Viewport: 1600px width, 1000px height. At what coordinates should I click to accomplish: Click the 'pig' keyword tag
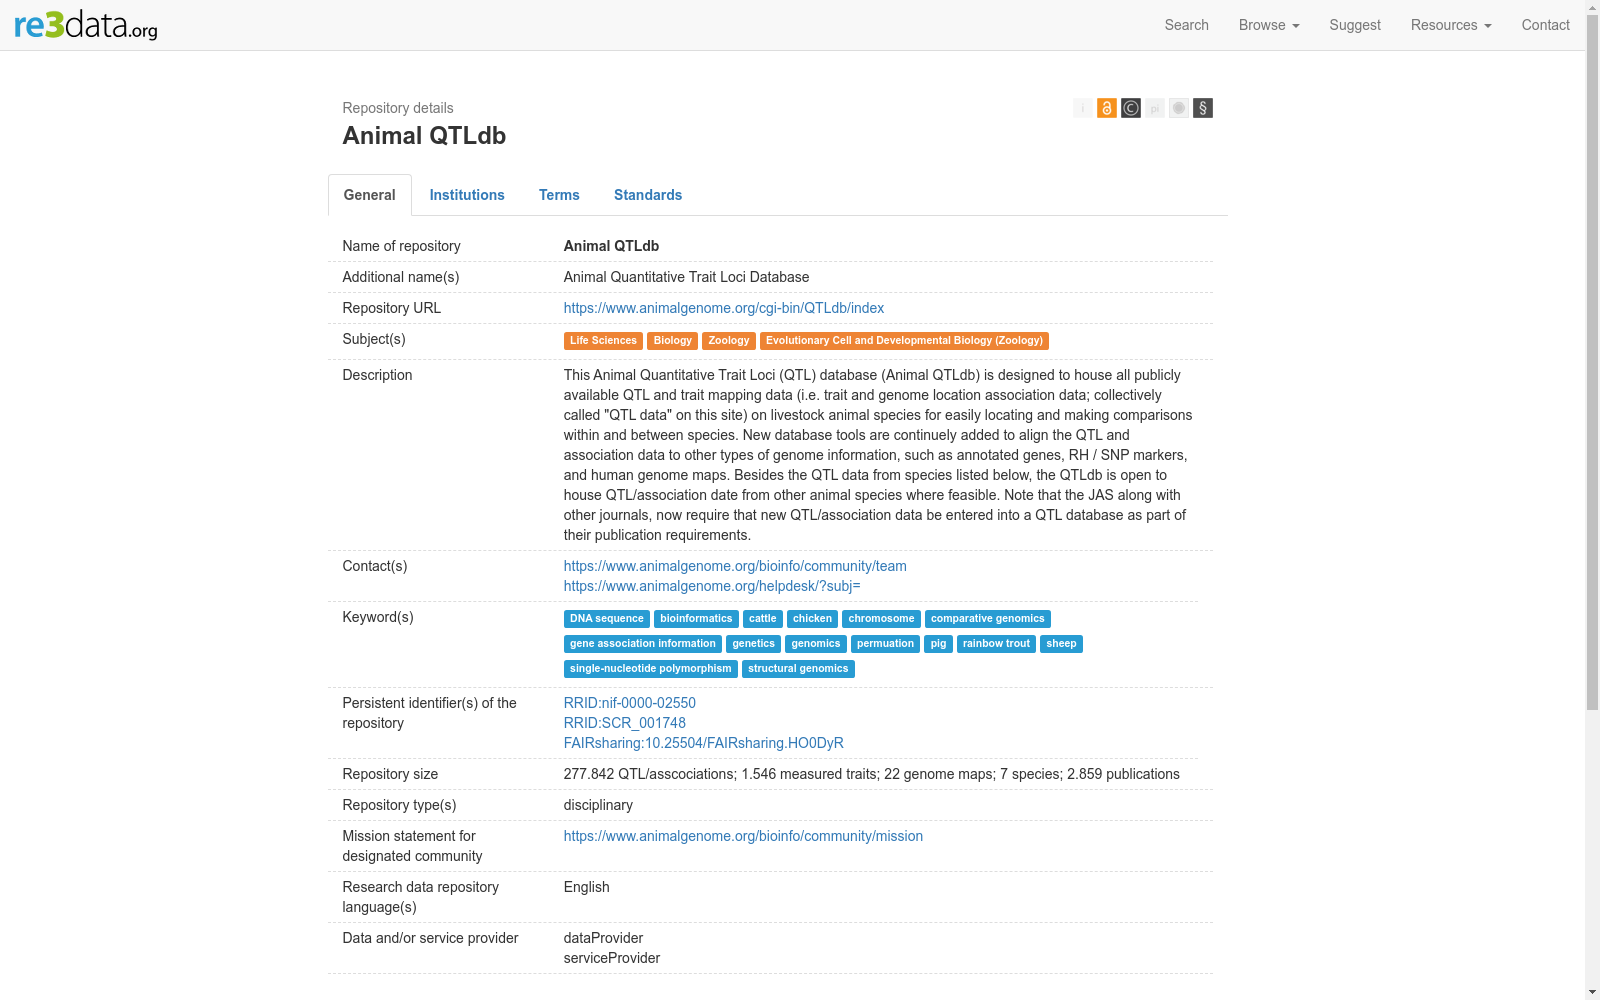click(x=938, y=644)
